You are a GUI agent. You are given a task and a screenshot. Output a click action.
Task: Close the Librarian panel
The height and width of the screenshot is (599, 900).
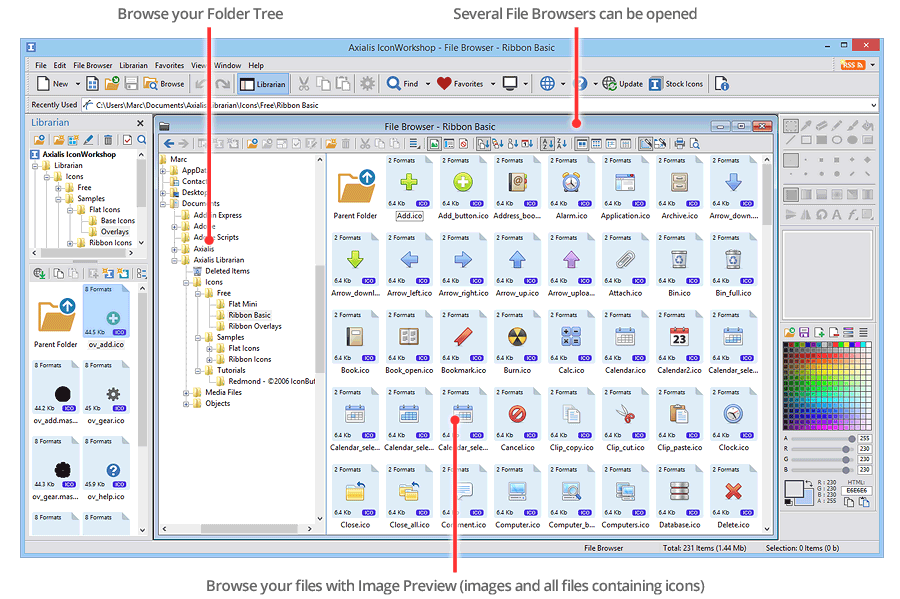click(141, 123)
